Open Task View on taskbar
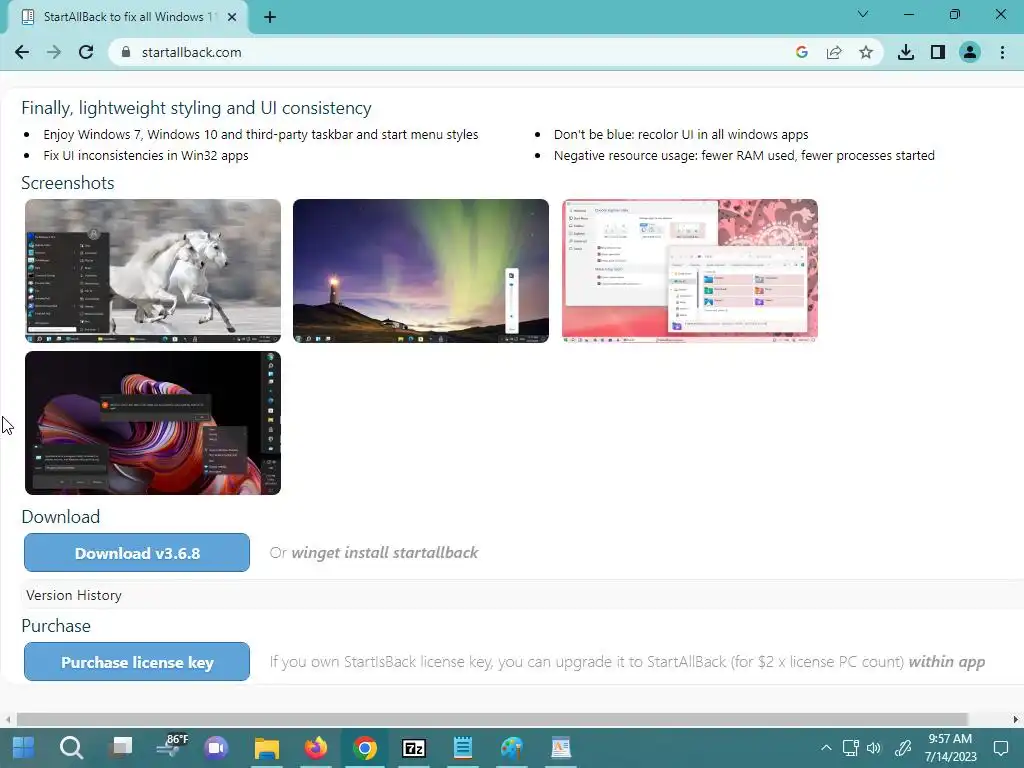The width and height of the screenshot is (1024, 768). click(x=121, y=748)
